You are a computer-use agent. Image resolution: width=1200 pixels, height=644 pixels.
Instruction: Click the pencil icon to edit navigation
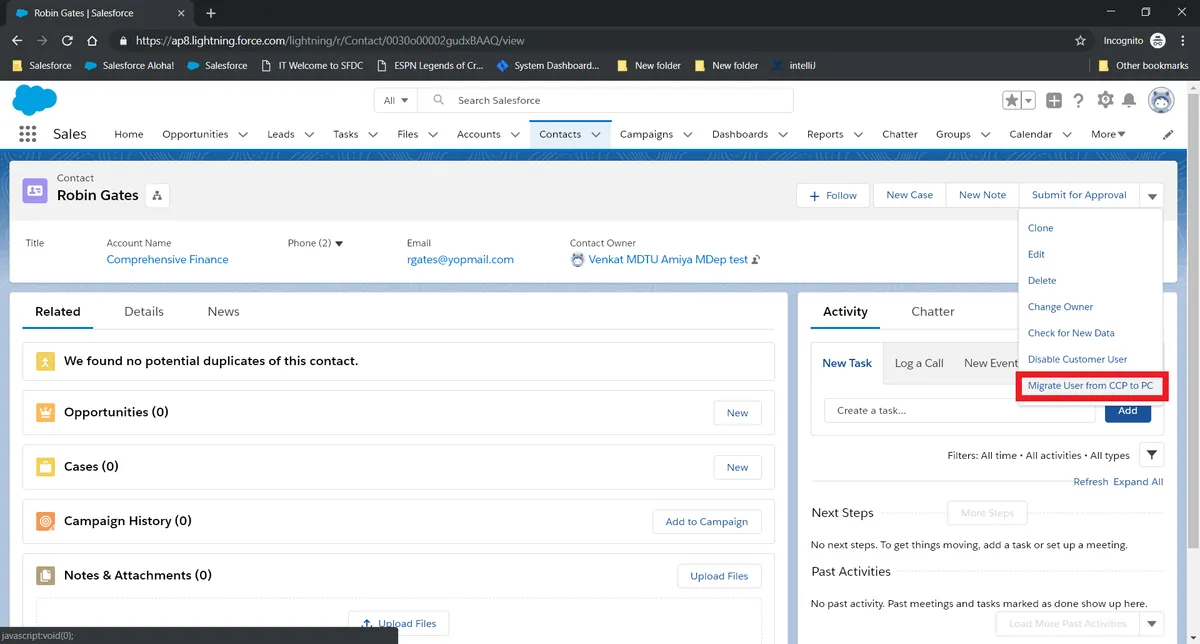tap(1168, 134)
